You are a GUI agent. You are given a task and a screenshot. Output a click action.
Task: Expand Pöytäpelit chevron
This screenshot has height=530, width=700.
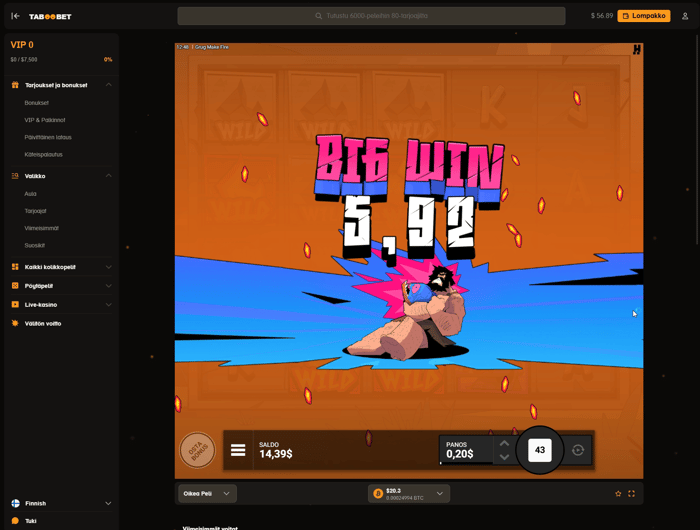108,286
